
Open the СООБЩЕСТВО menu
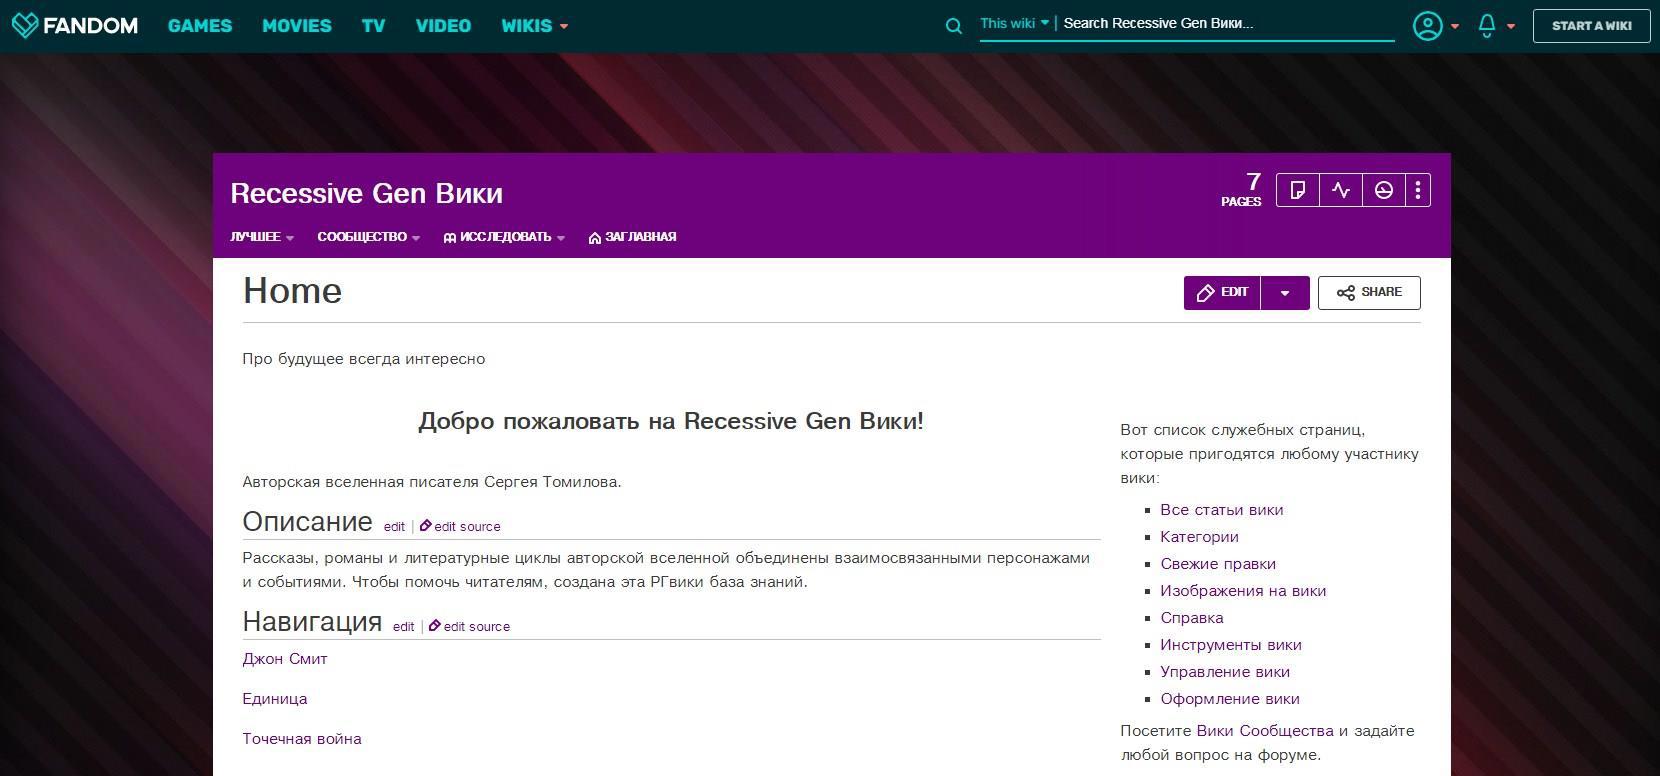[368, 237]
